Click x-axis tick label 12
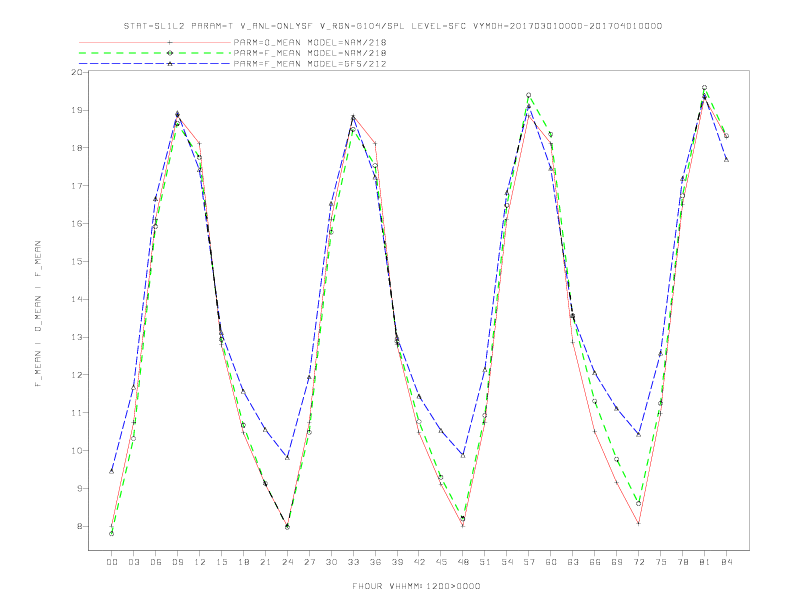 pyautogui.click(x=200, y=562)
